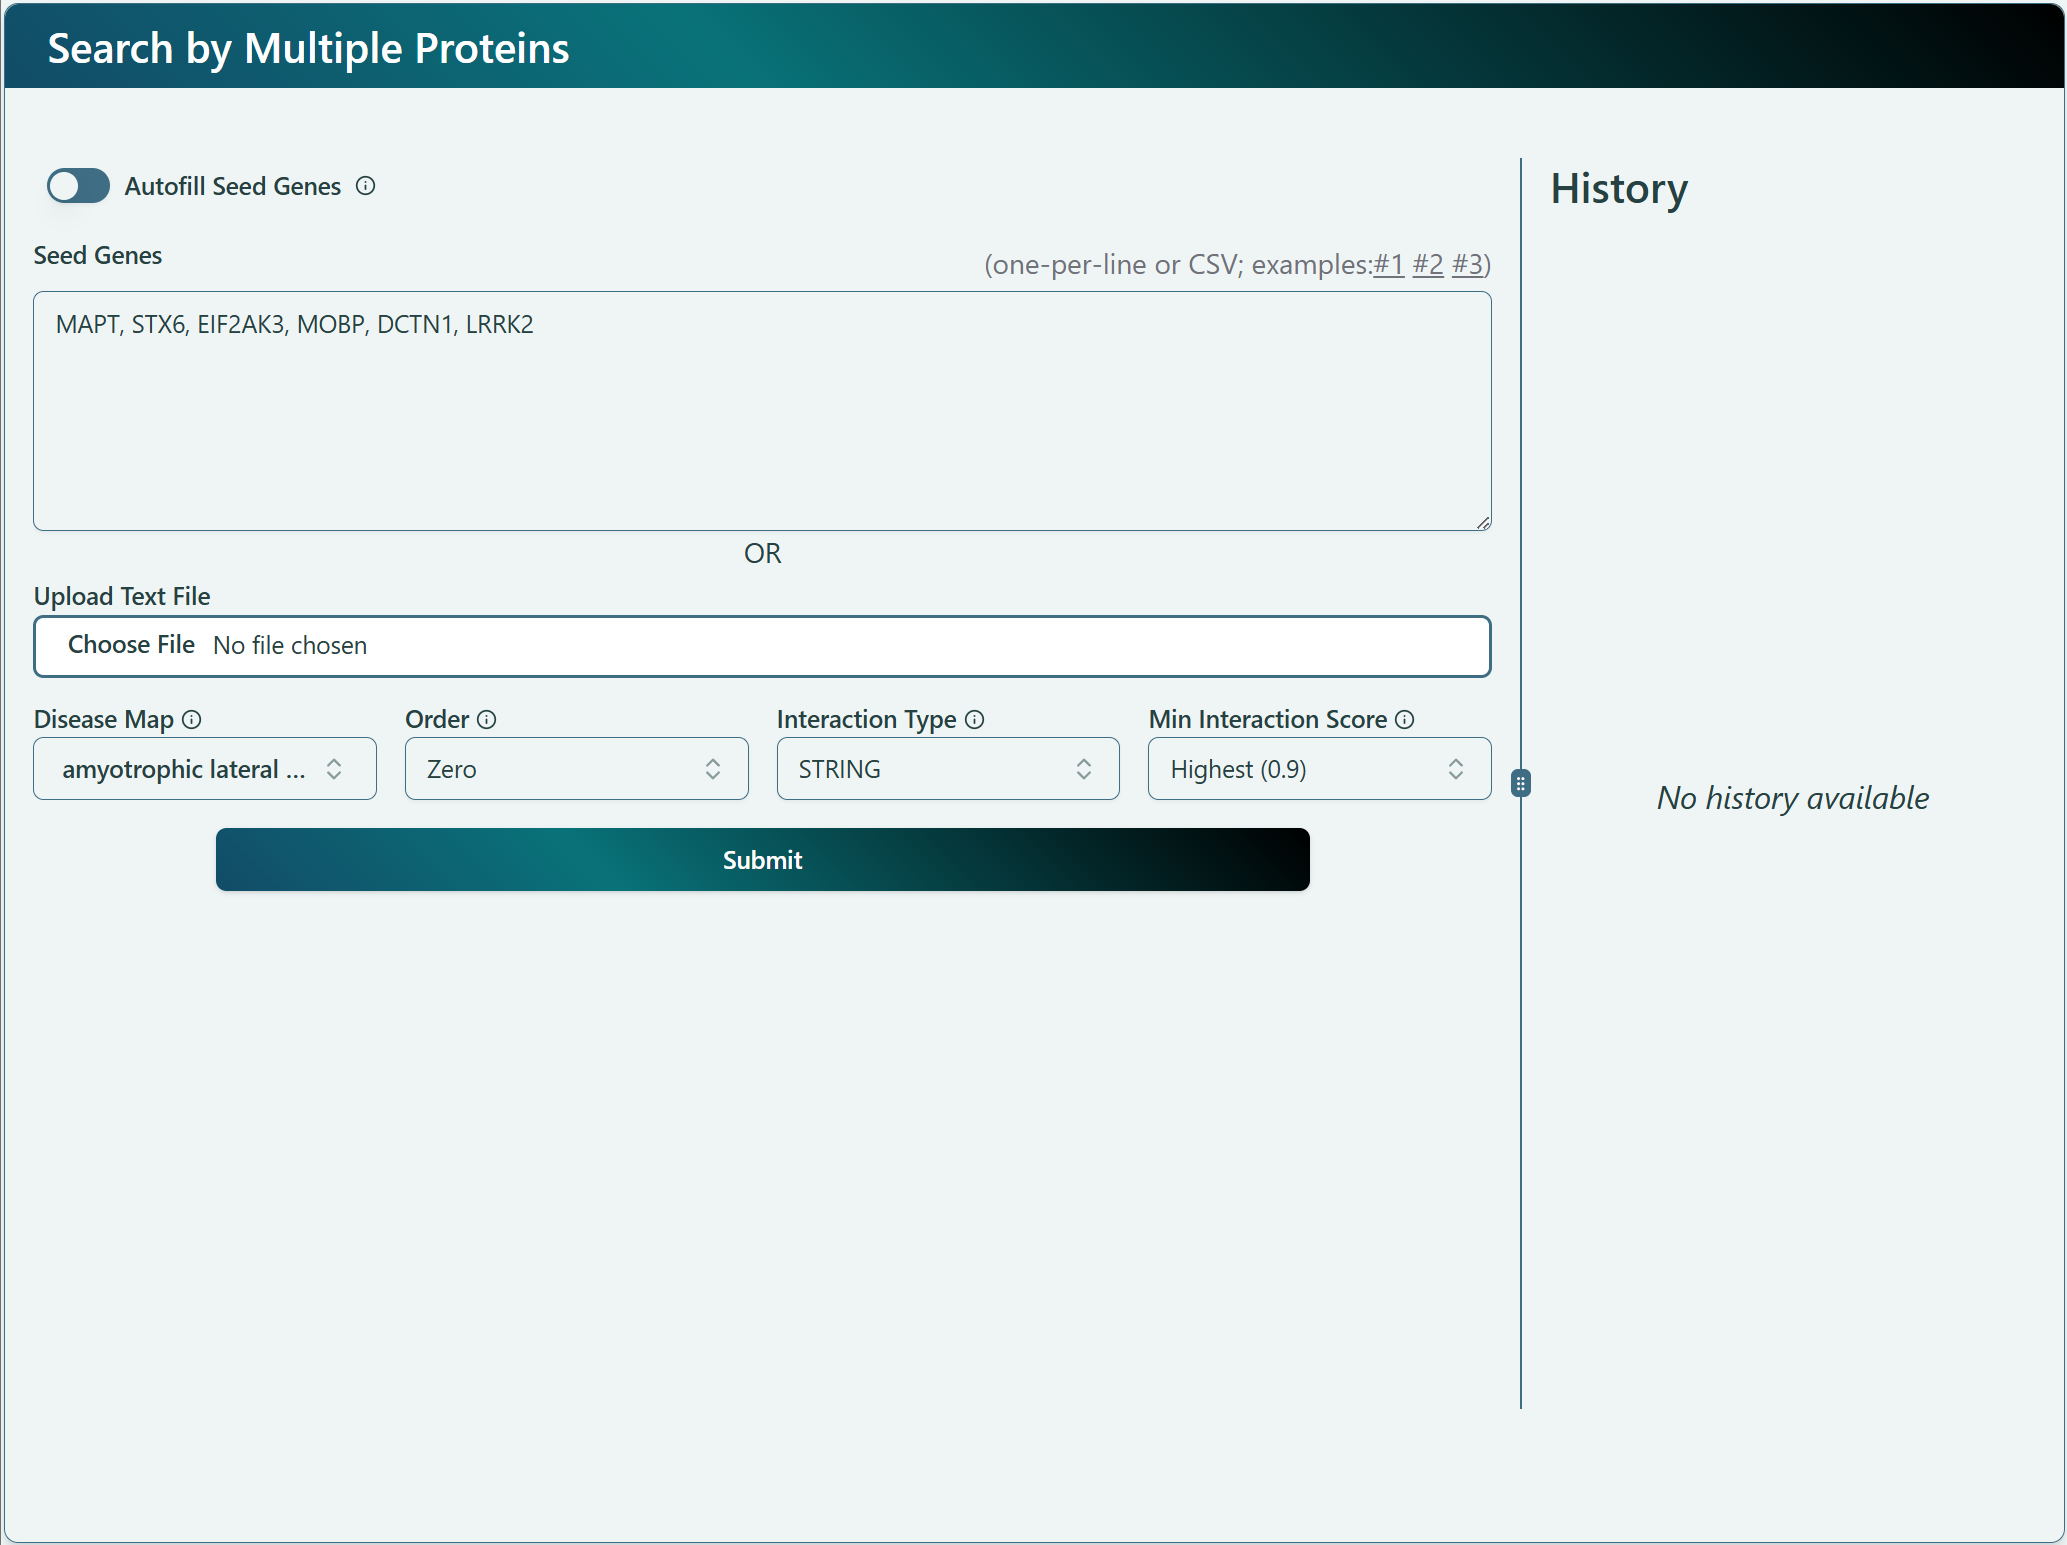Viewport: 2067px width, 1545px height.
Task: Load example #3 seed genes
Action: (1467, 265)
